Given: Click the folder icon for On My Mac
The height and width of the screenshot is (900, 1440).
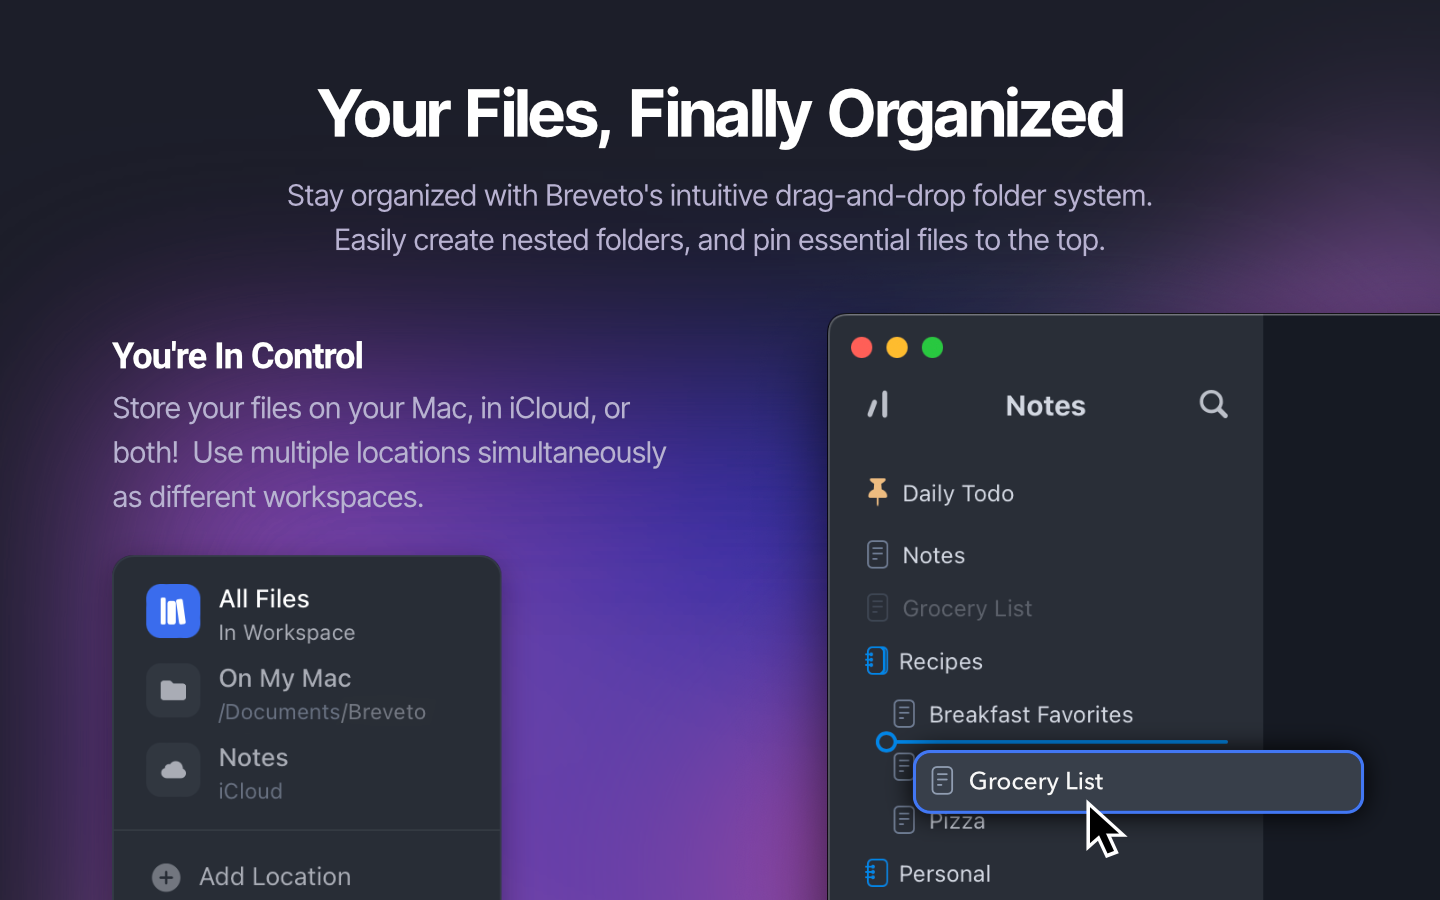Looking at the screenshot, I should pos(173,691).
